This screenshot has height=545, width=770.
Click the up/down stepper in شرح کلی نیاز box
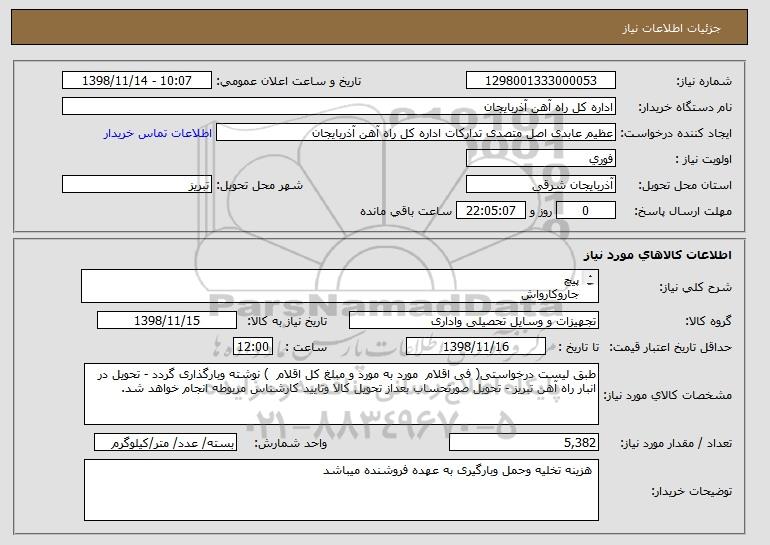pos(590,280)
